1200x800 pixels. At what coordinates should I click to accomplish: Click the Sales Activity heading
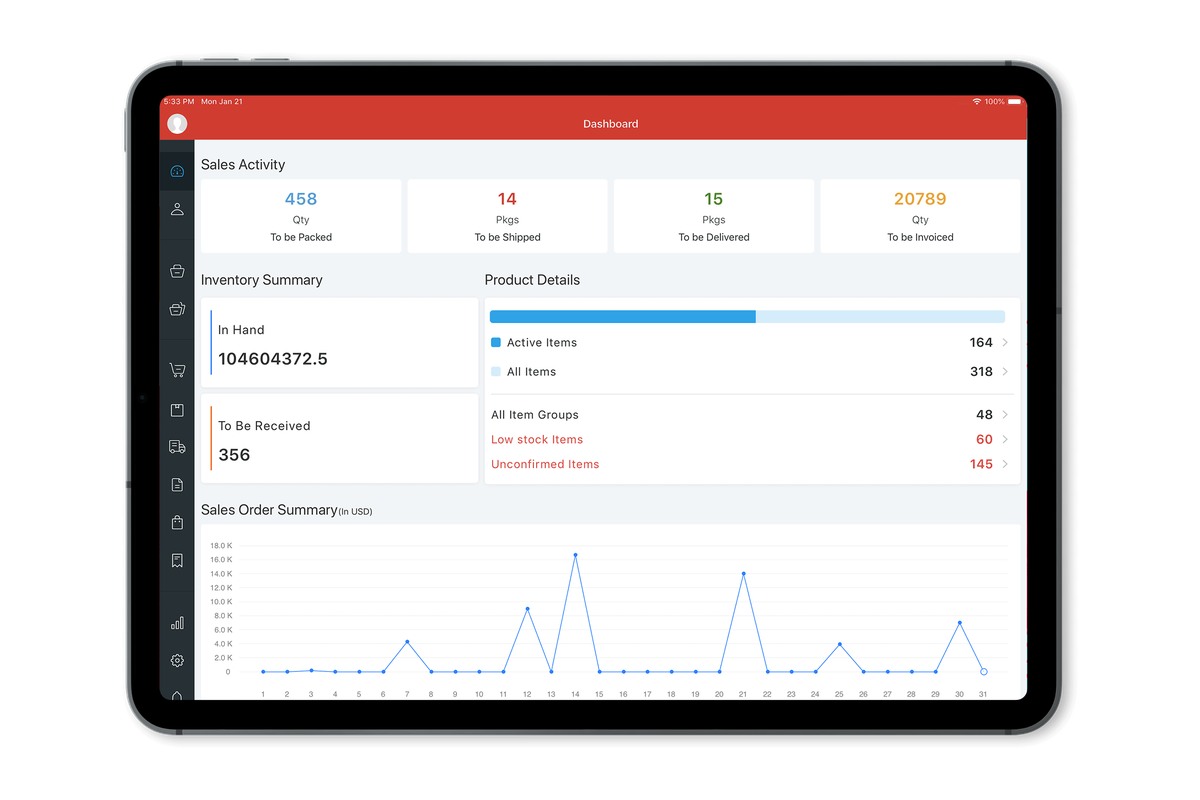click(x=243, y=165)
